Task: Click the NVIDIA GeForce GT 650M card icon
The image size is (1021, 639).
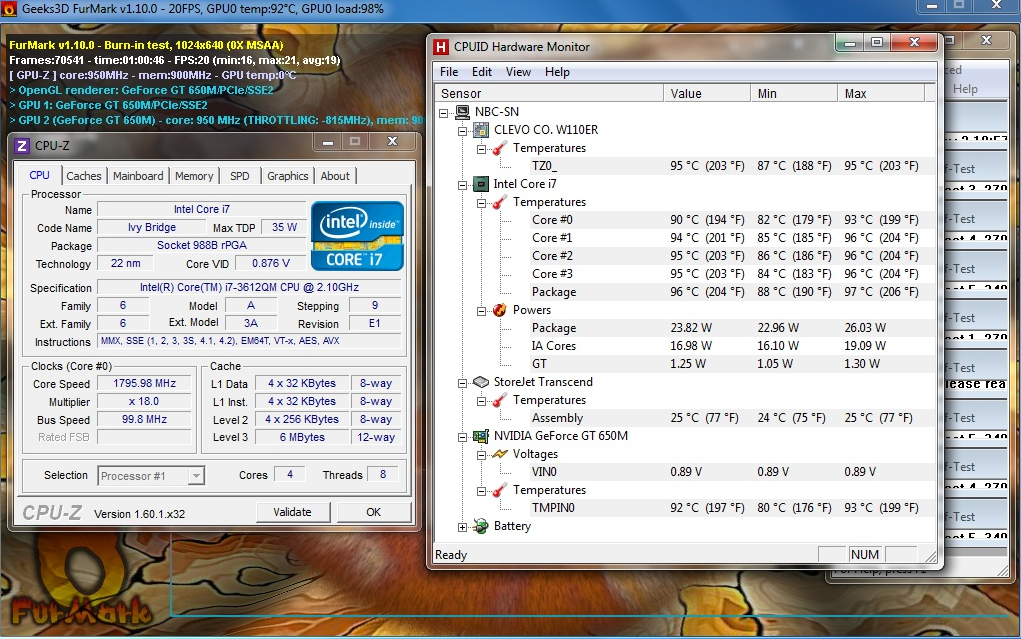Action: pyautogui.click(x=481, y=436)
